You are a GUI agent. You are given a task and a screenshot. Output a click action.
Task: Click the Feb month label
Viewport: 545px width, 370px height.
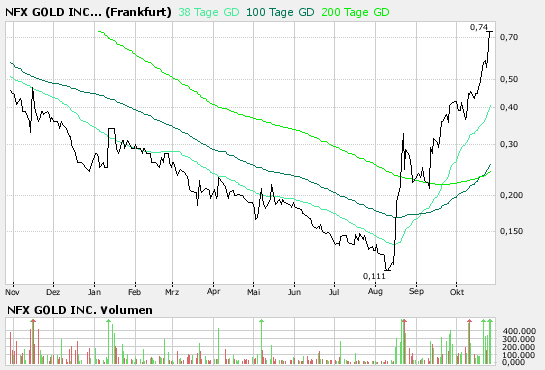coord(135,292)
